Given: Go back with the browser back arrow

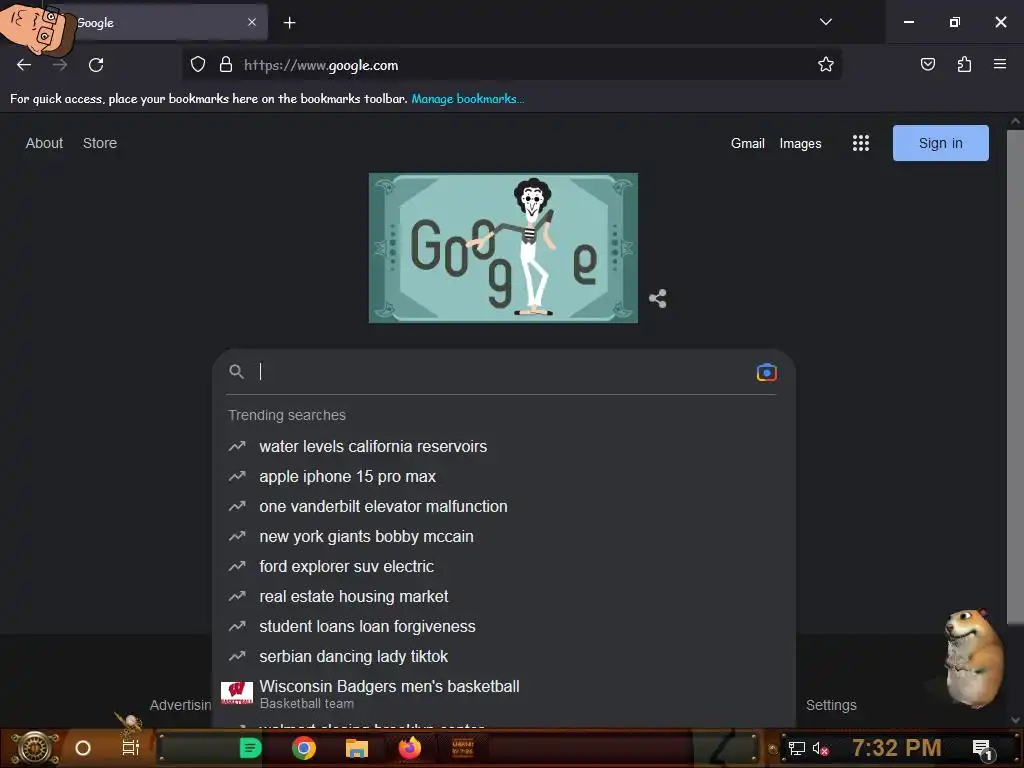Looking at the screenshot, I should pyautogui.click(x=24, y=65).
